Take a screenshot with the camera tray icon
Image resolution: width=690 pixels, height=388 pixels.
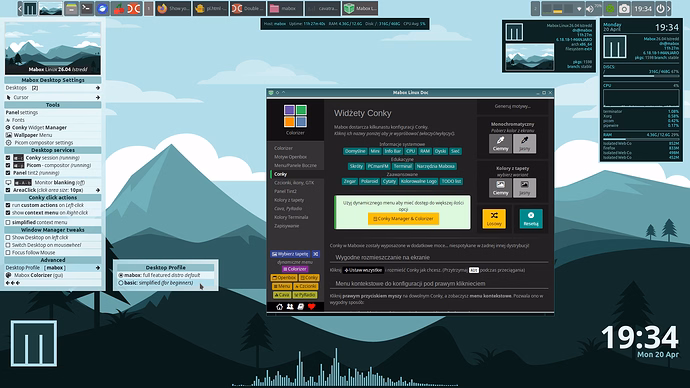point(624,8)
